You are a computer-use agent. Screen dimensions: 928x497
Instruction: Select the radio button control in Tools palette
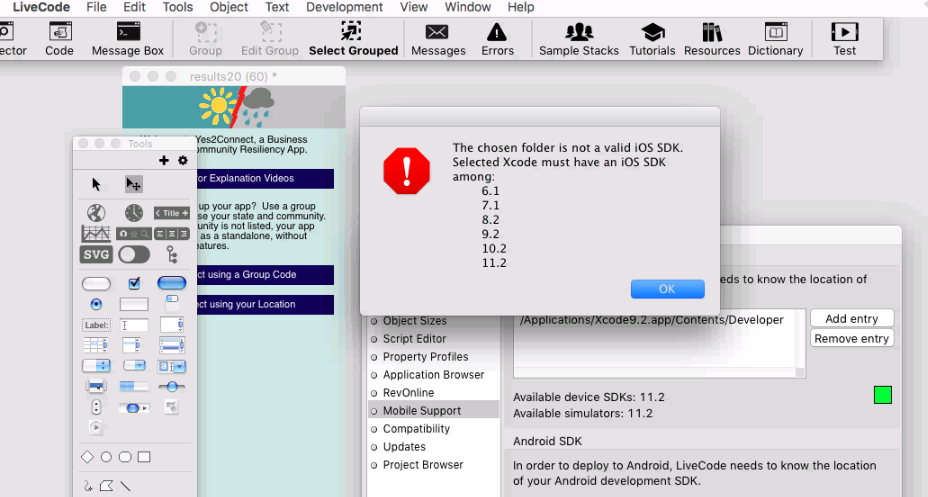click(x=96, y=304)
